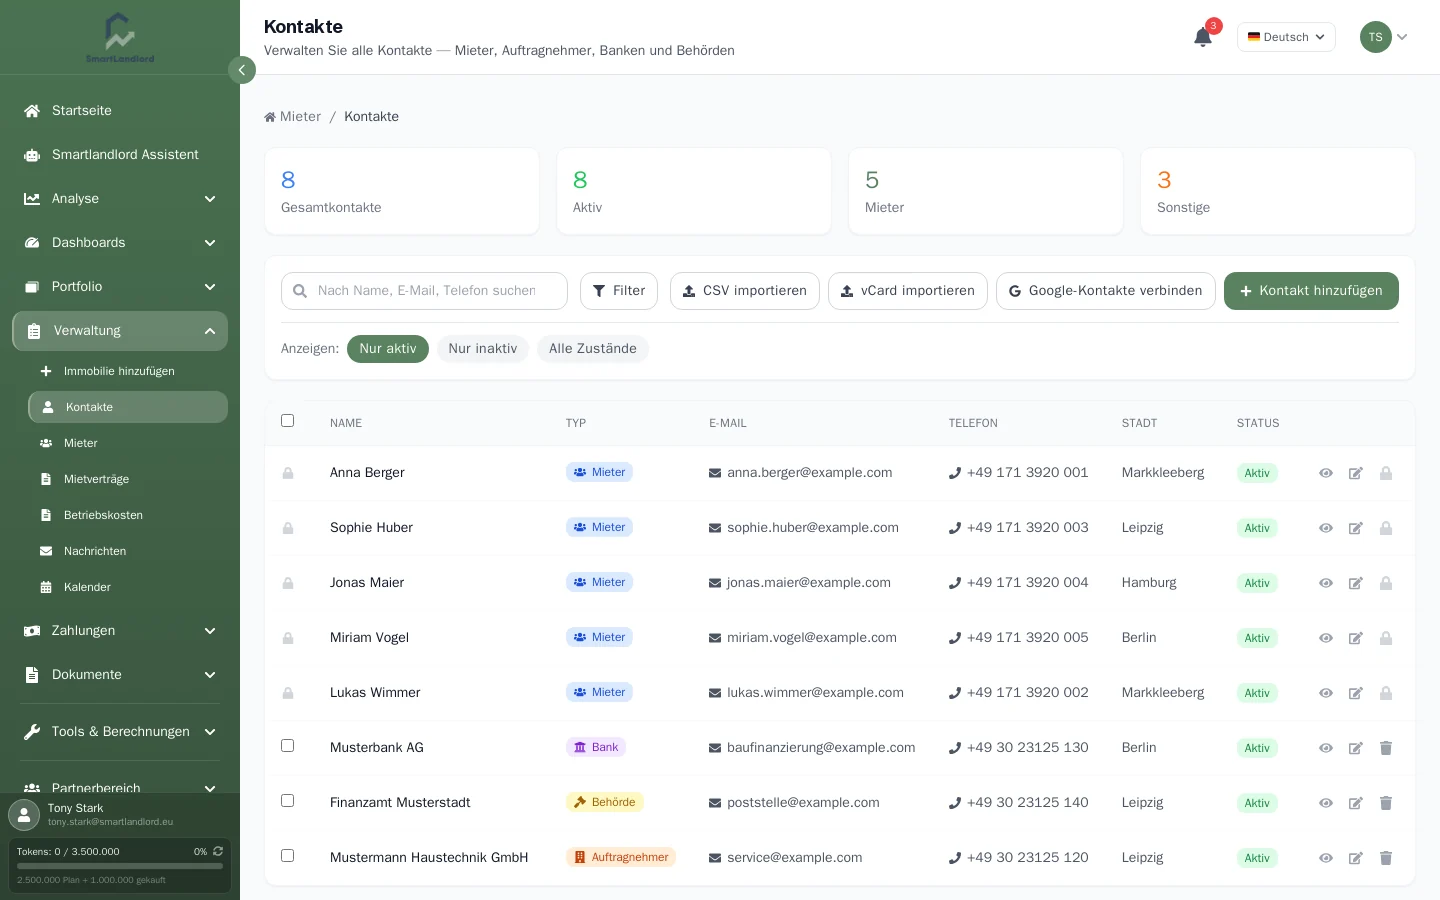Open the Deutsch language dropdown
This screenshot has height=900, width=1440.
point(1286,37)
